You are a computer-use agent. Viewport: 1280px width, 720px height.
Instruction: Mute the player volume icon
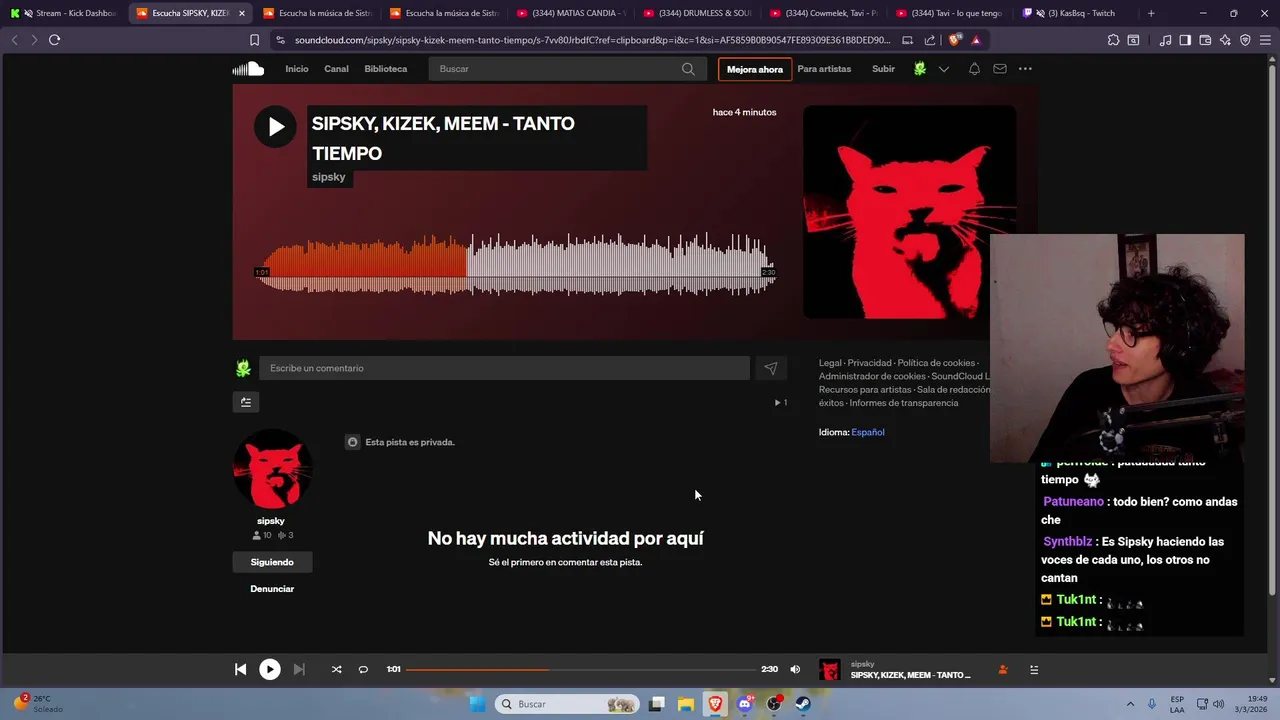point(795,669)
